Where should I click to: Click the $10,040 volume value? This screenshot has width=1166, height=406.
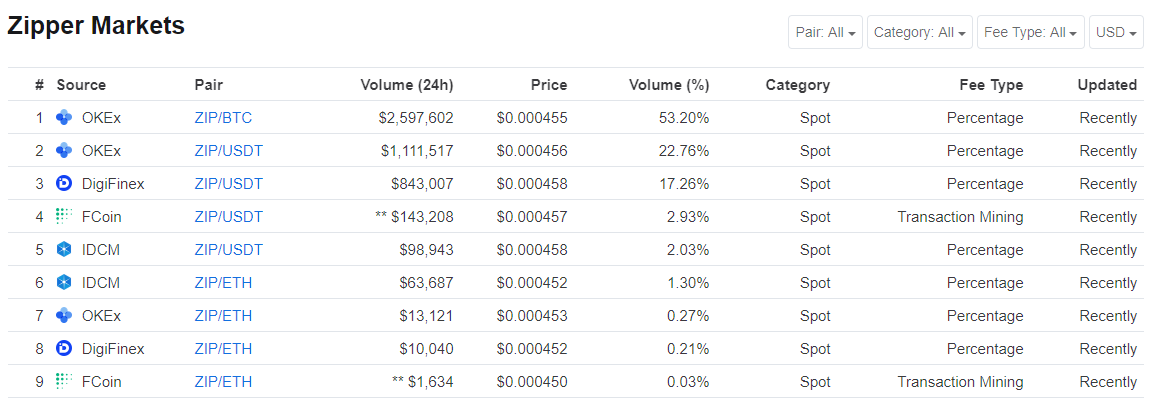tap(426, 348)
